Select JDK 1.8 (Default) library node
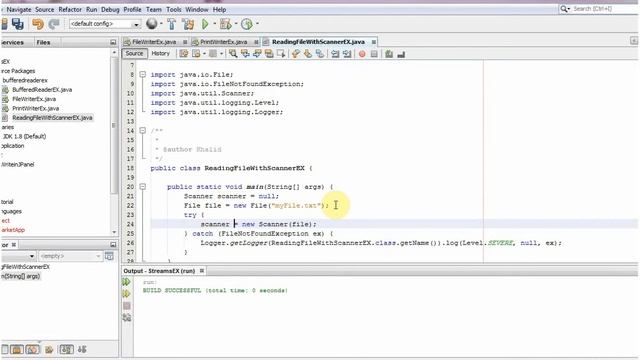The image size is (640, 360). pos(24,136)
